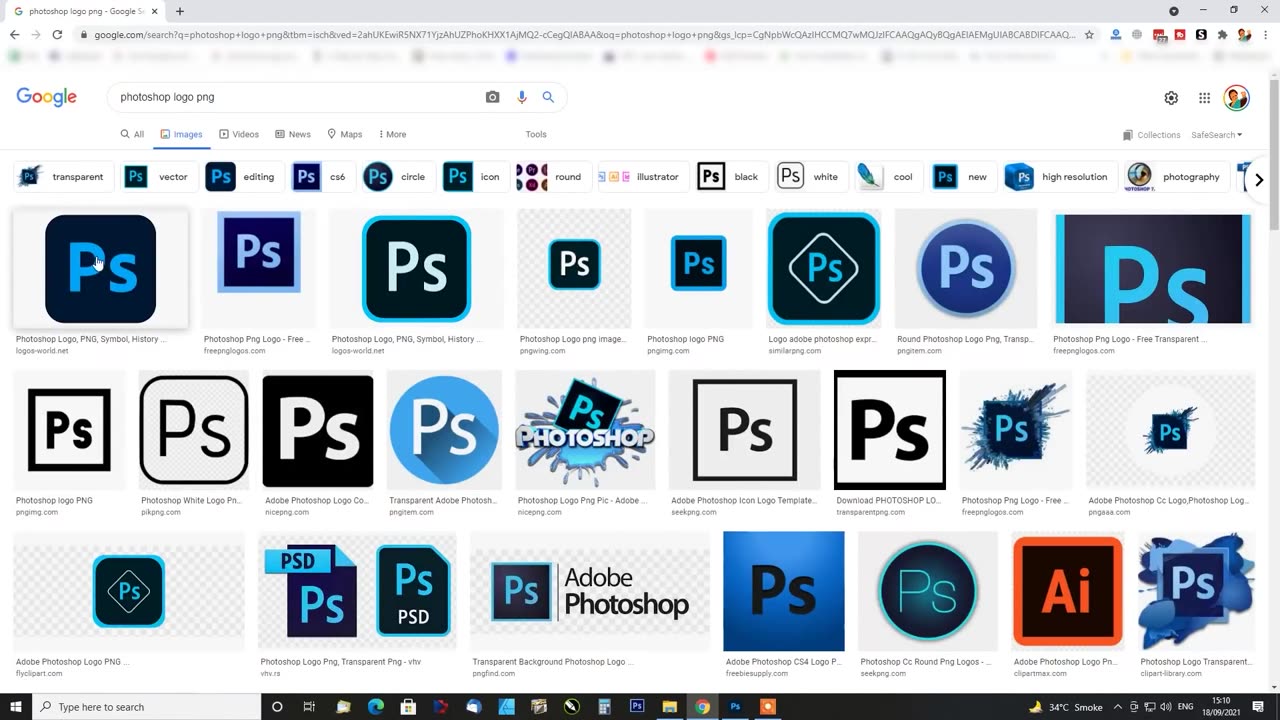
Task: Open Chrome extensions puzzle icon
Action: point(1222,35)
